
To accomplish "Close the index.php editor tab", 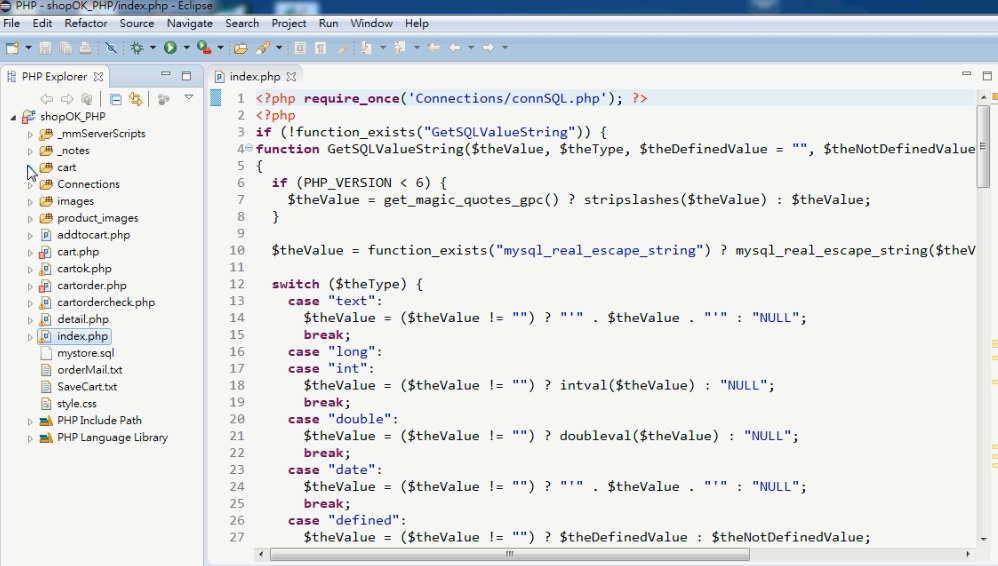I will tap(291, 76).
